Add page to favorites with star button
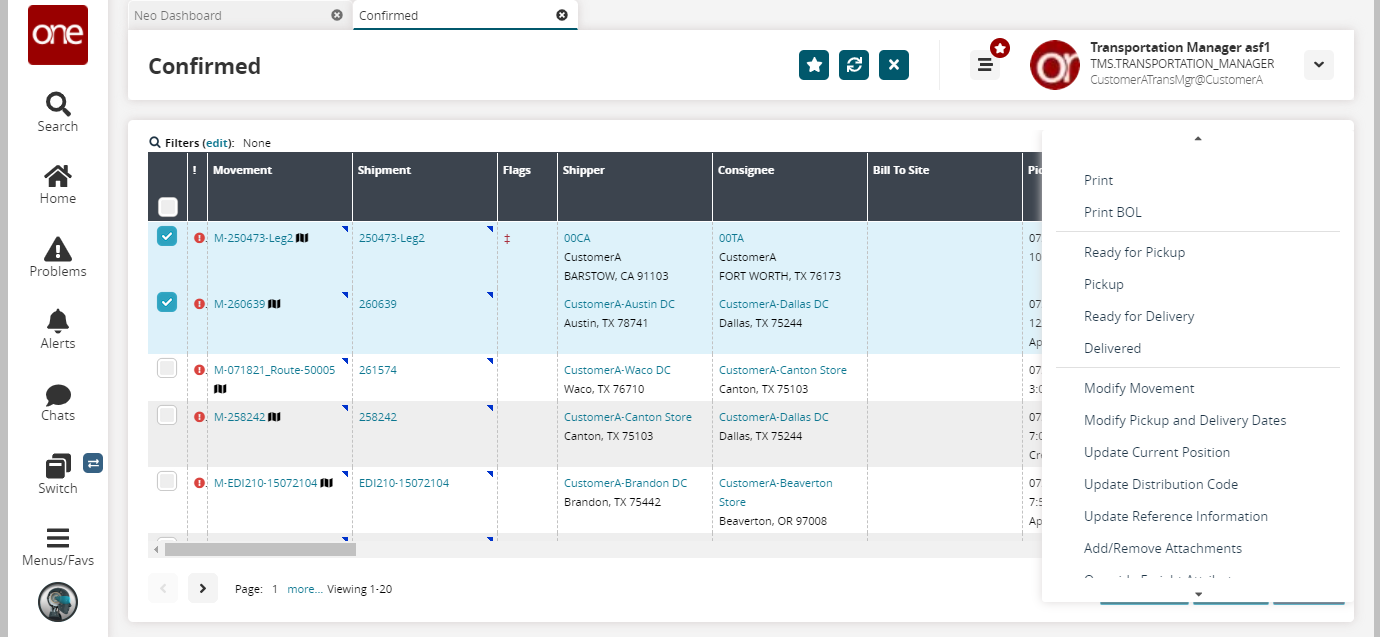The width and height of the screenshot is (1380, 637). (x=814, y=65)
